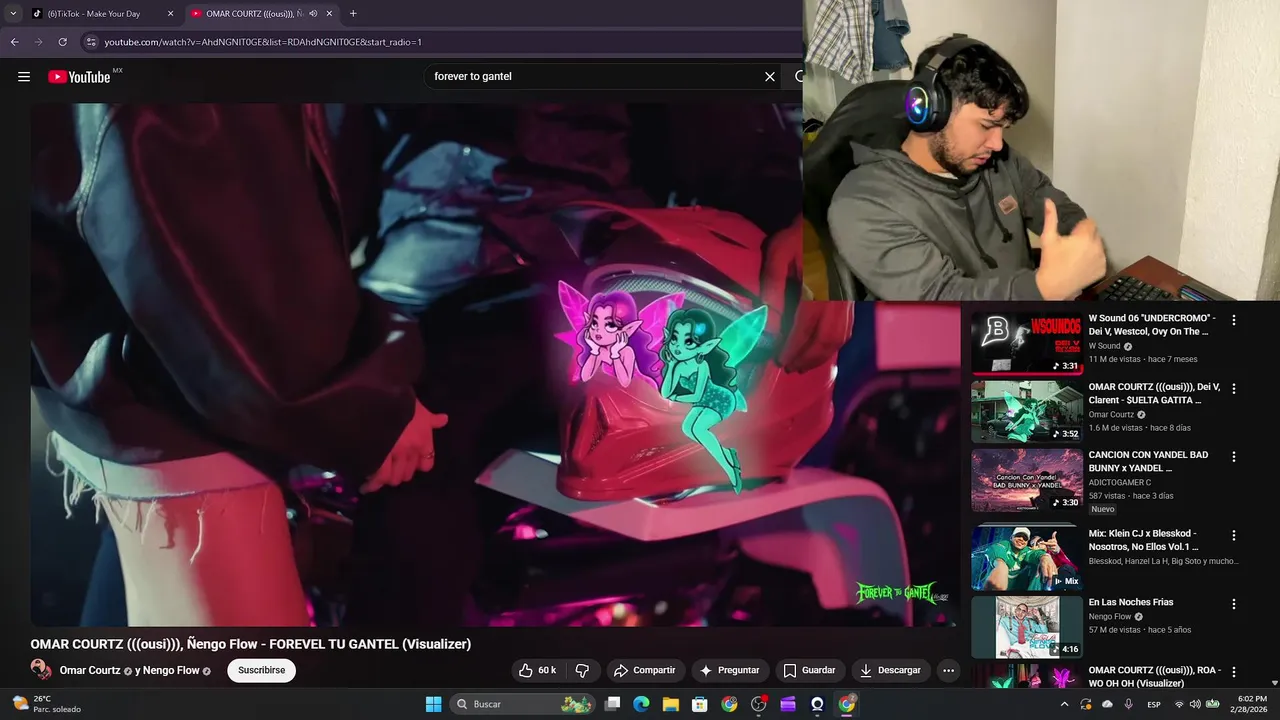Dislike the video with thumbs down

coord(582,670)
